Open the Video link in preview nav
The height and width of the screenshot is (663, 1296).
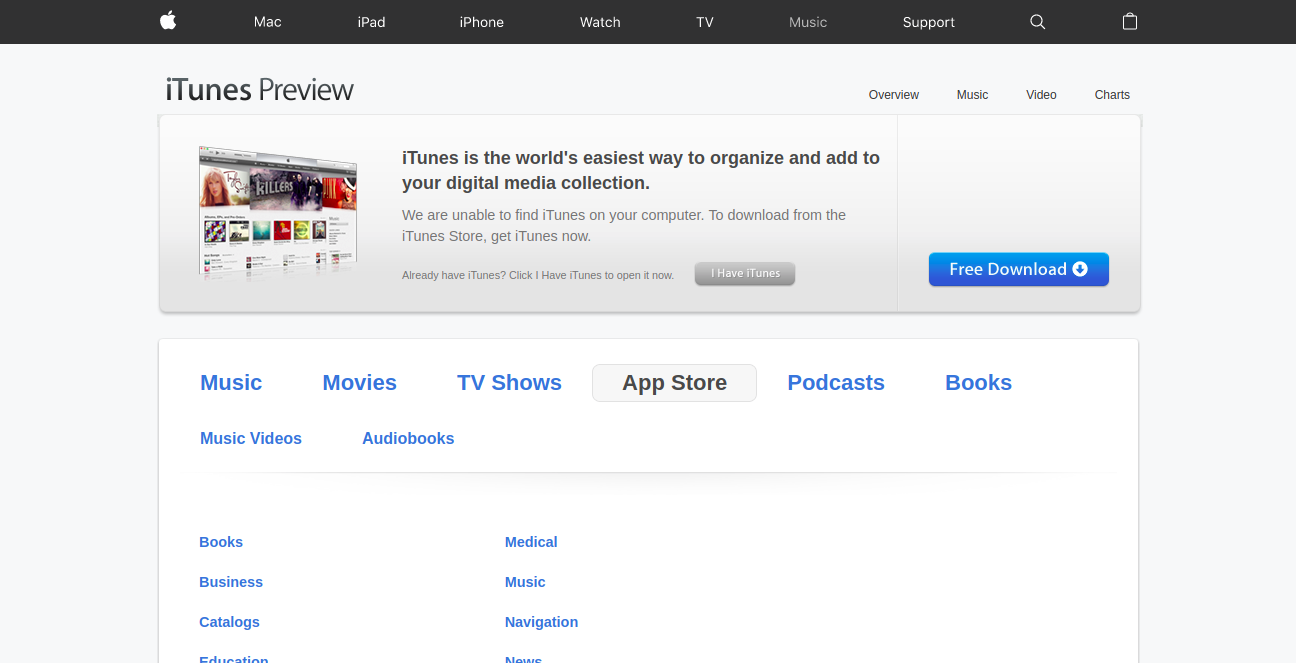pos(1041,95)
